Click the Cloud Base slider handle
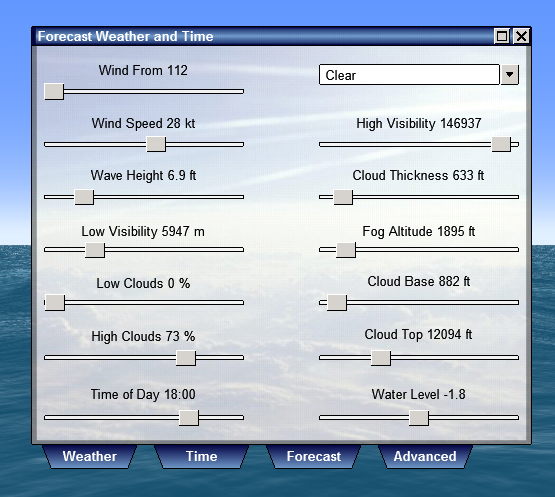 pos(337,303)
